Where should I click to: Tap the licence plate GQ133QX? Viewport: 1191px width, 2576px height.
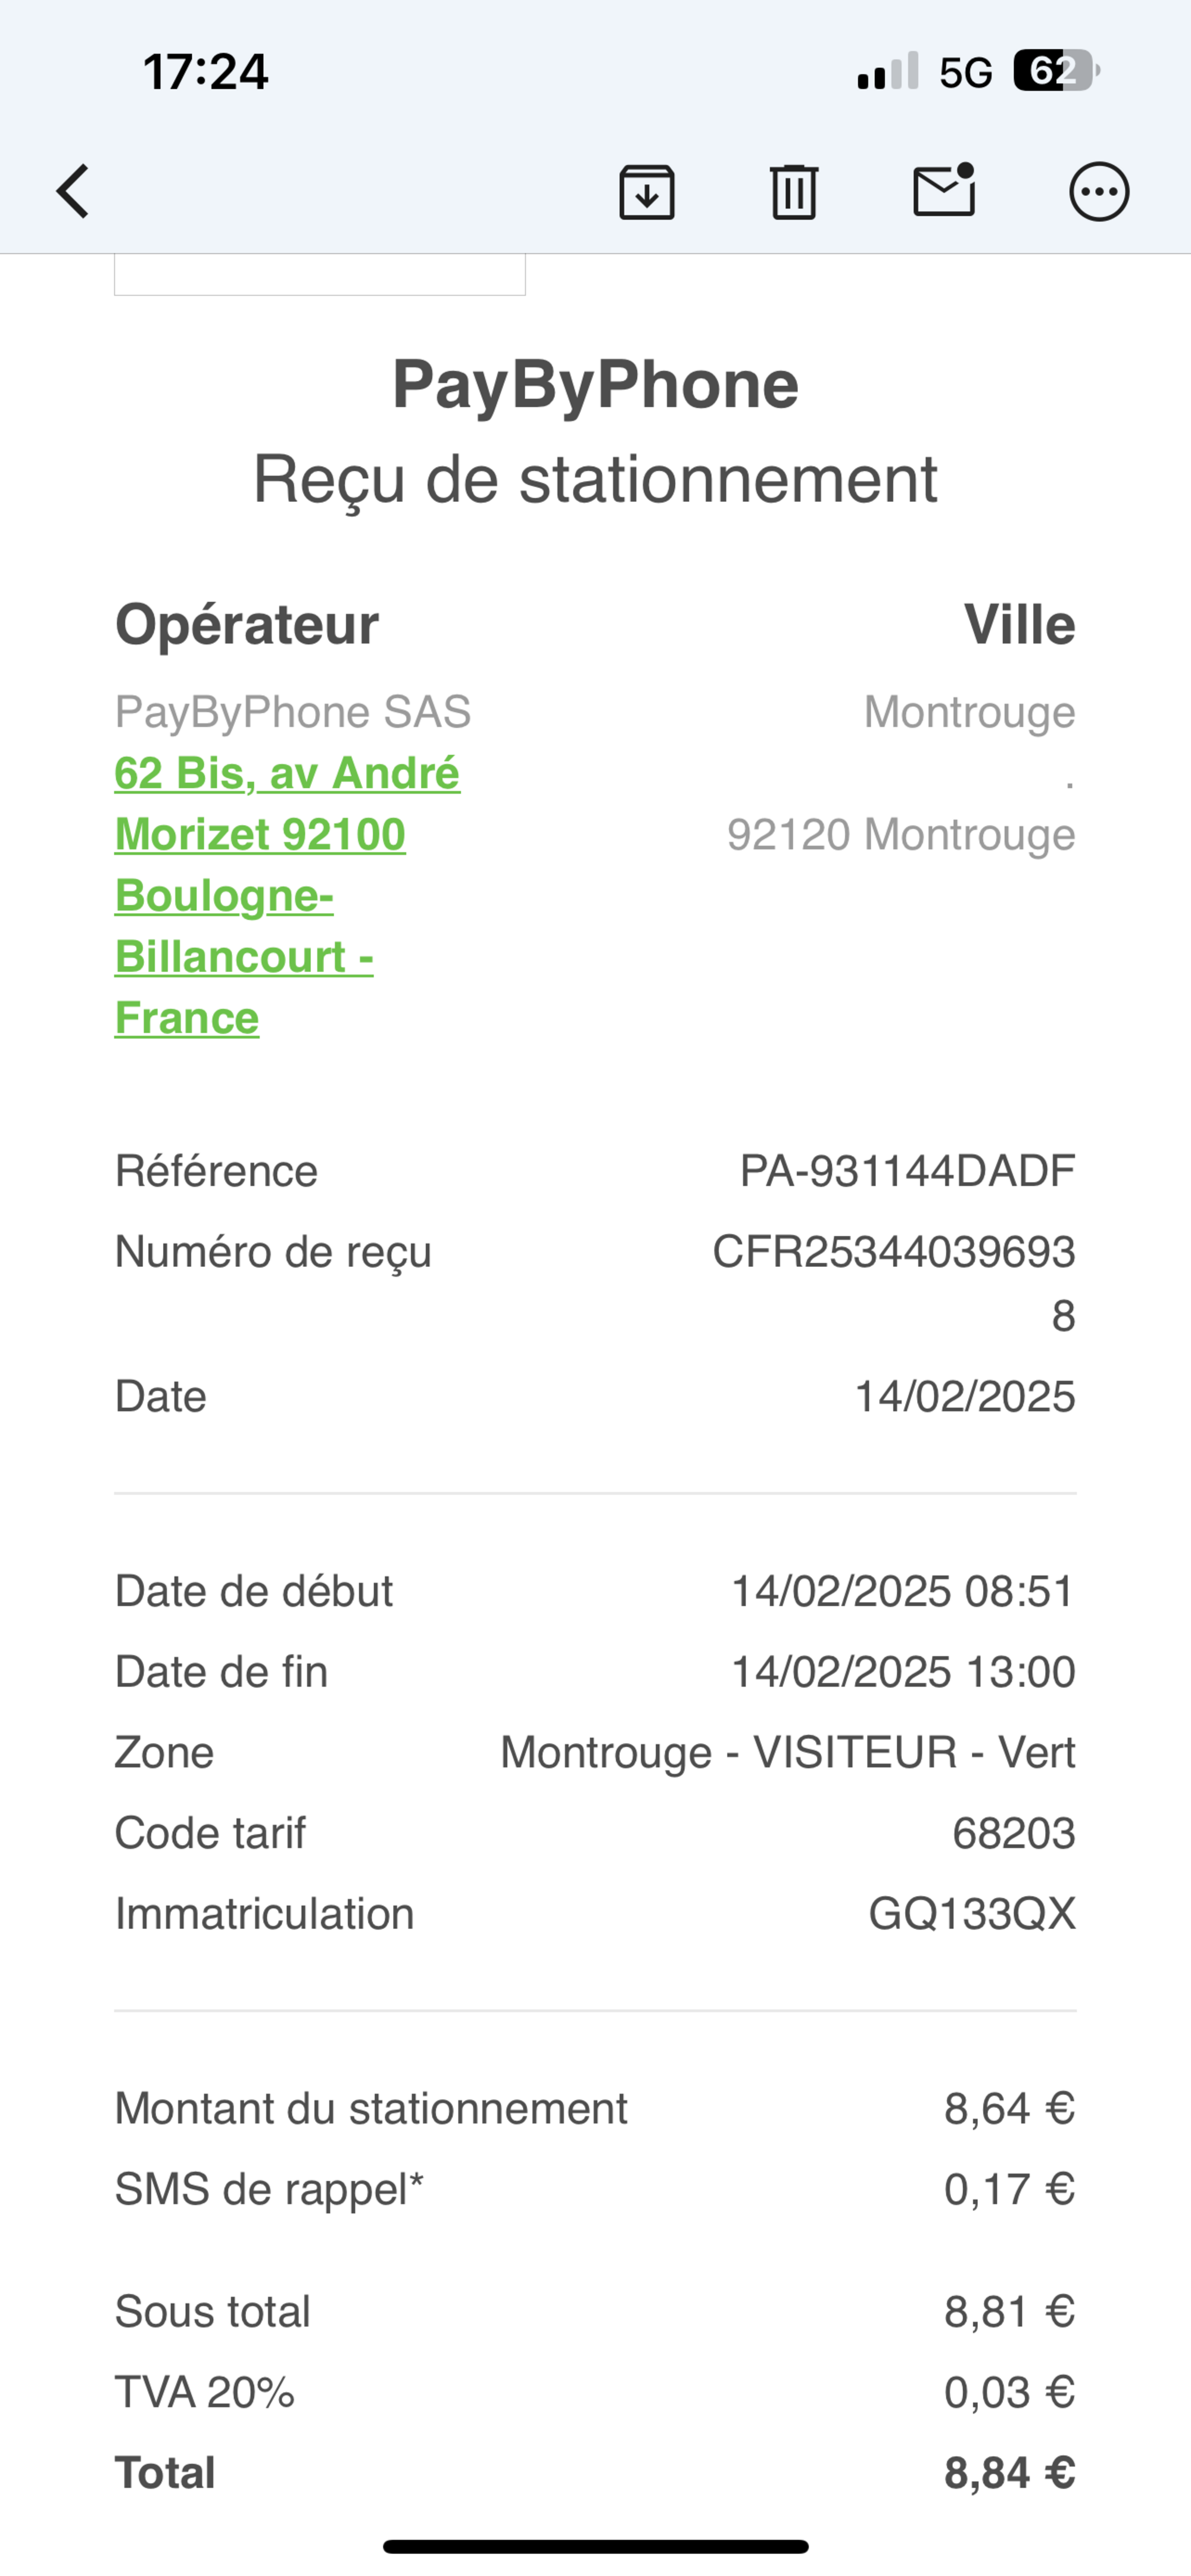click(x=971, y=1914)
